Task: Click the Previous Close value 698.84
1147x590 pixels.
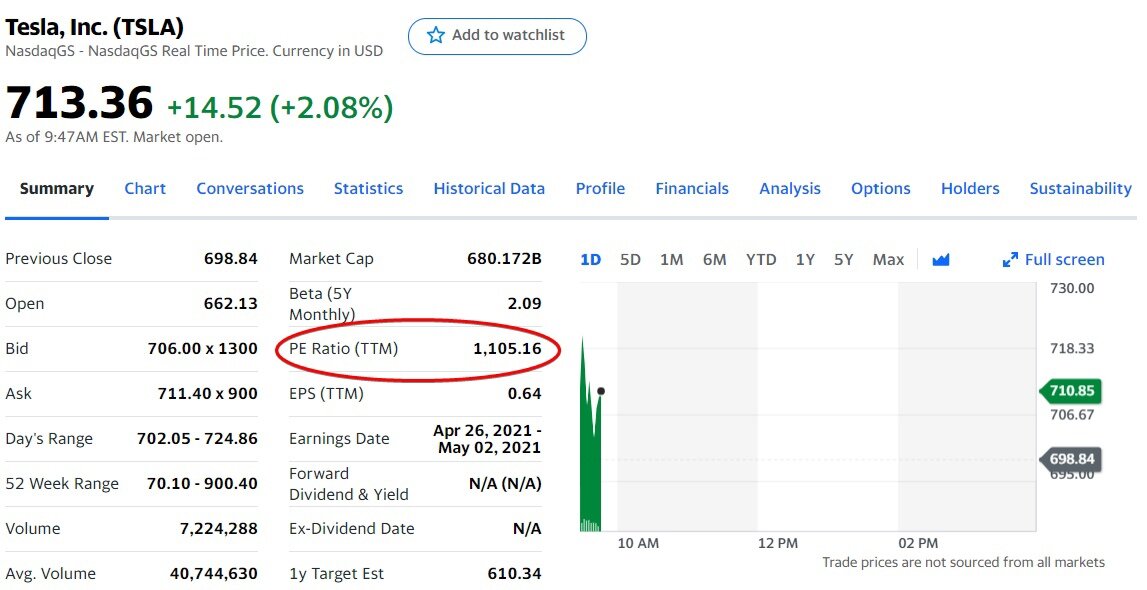Action: coord(230,259)
